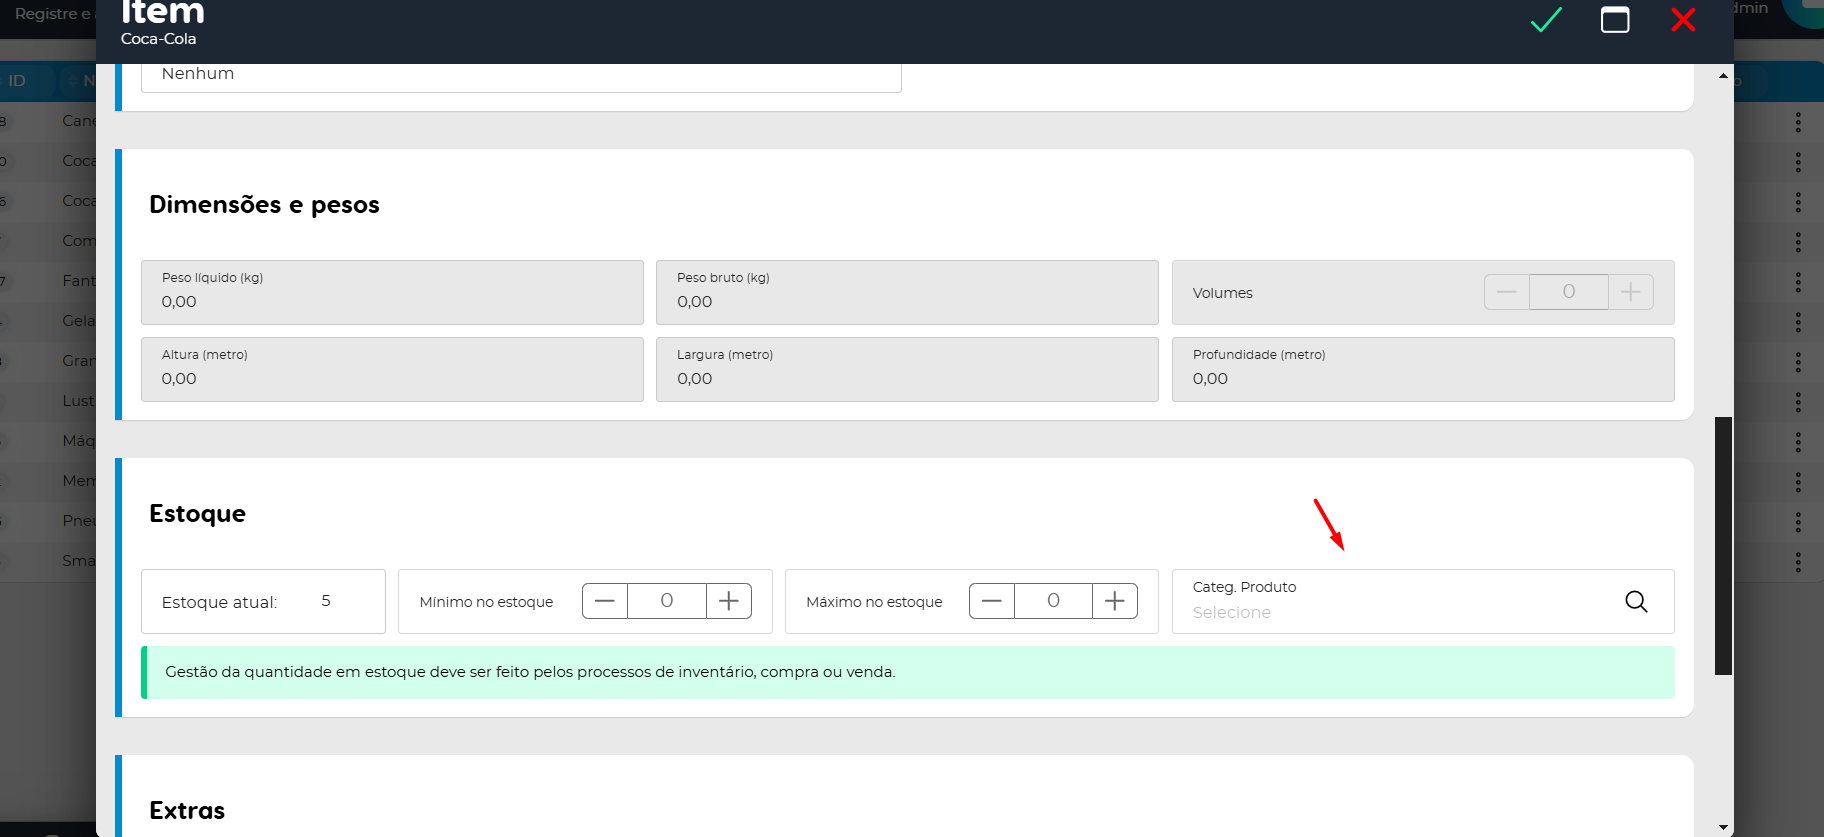Decrease Mínimo no estoque with minus
Viewport: 1824px width, 837px height.
[x=605, y=601]
